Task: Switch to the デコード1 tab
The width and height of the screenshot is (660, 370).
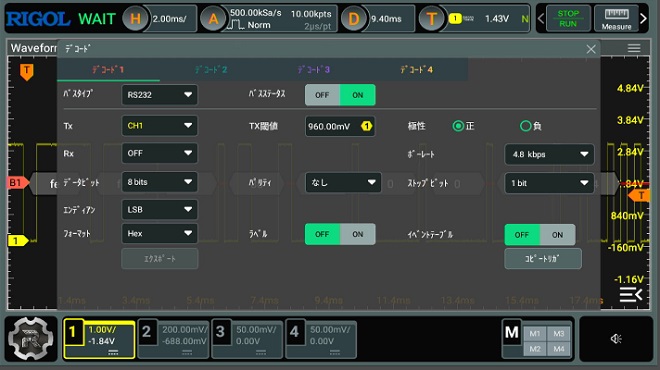Action: [108, 70]
